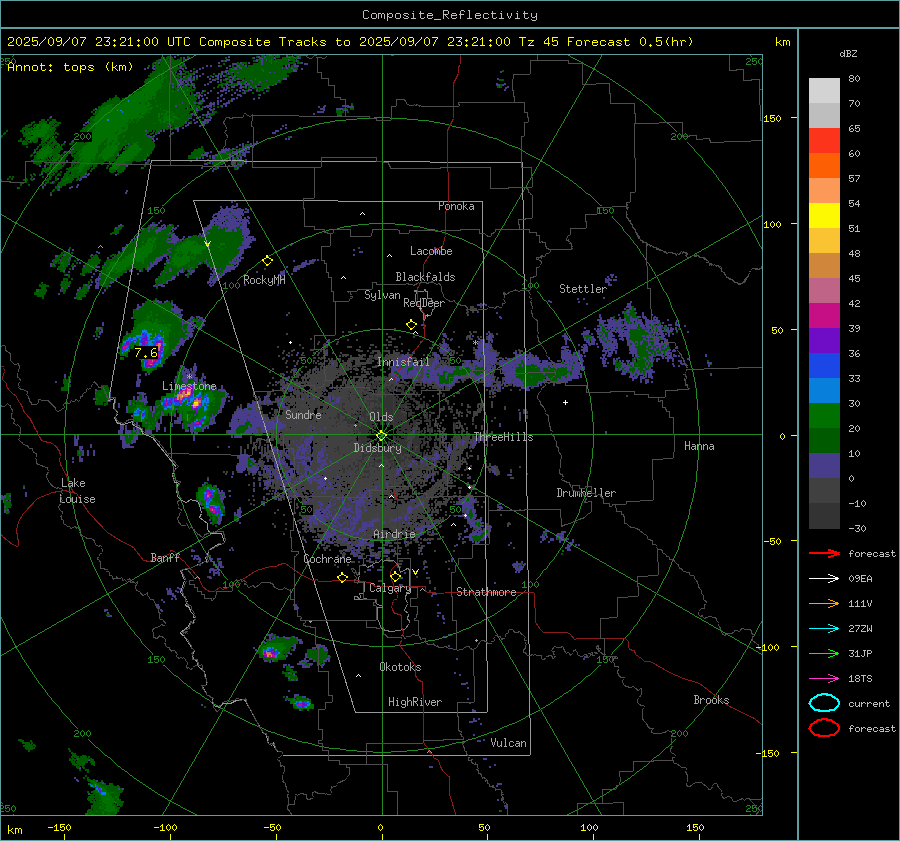Click the RedDeer city label

click(424, 303)
